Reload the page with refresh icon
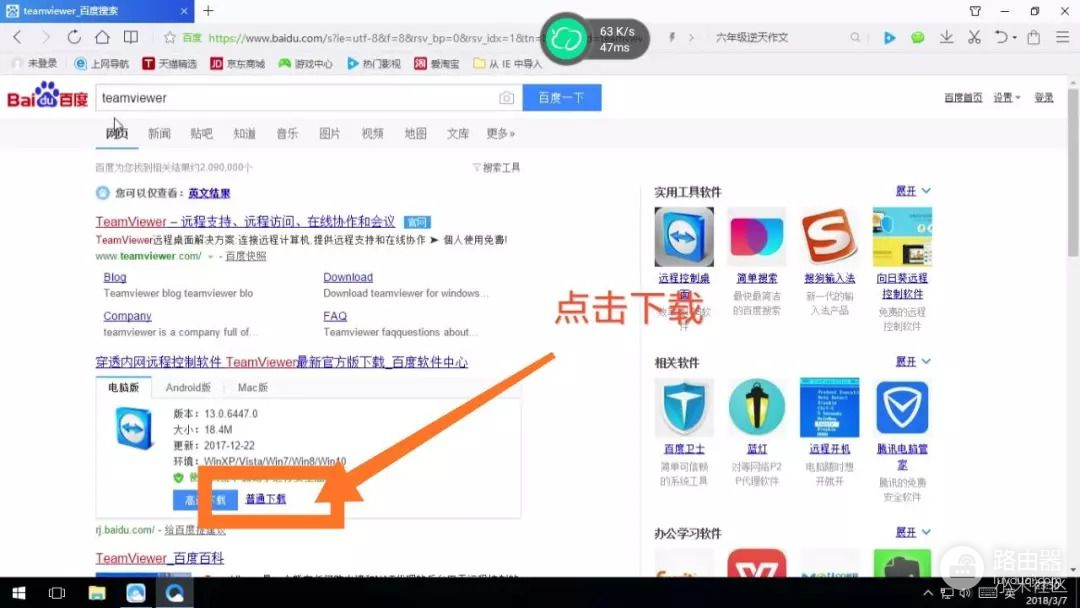 coord(74,37)
